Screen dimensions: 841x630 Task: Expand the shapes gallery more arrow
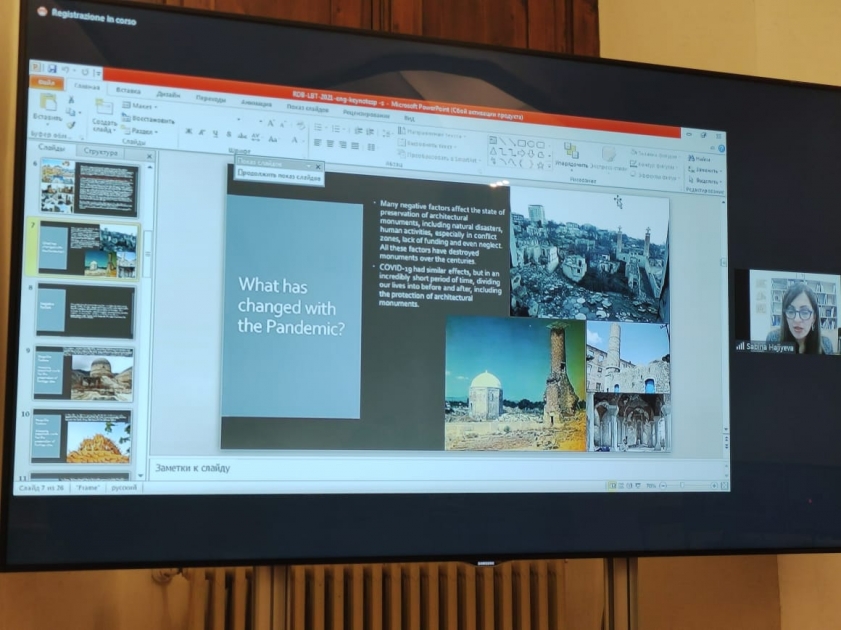point(549,167)
